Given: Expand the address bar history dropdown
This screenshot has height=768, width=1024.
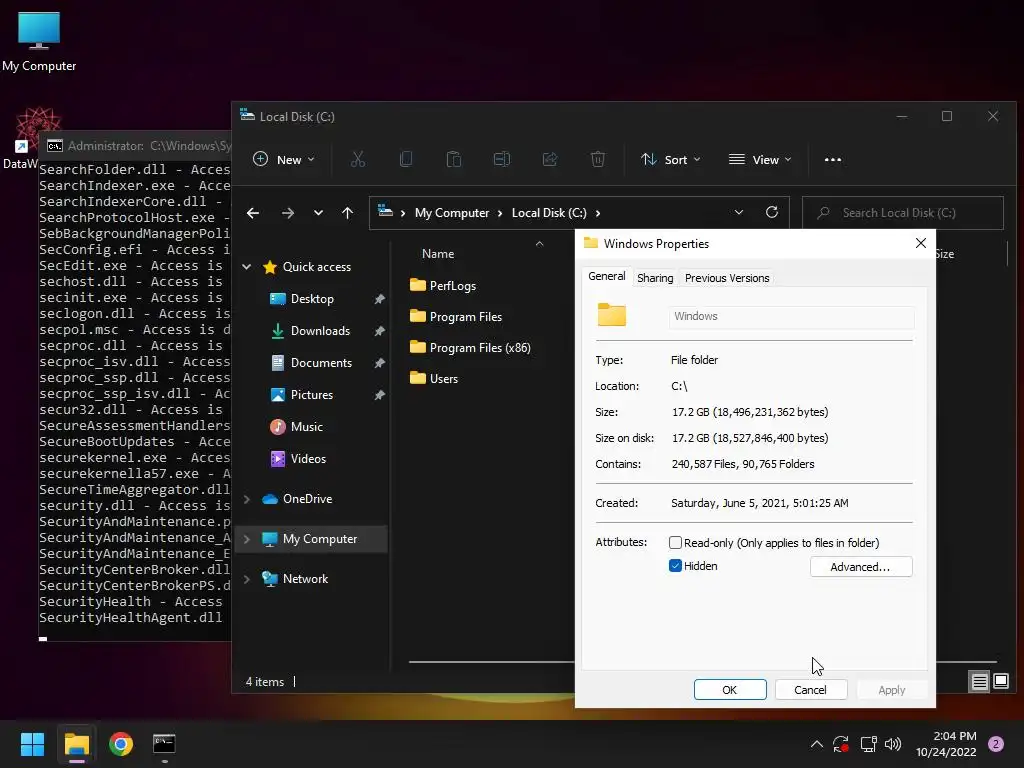Looking at the screenshot, I should pyautogui.click(x=739, y=212).
